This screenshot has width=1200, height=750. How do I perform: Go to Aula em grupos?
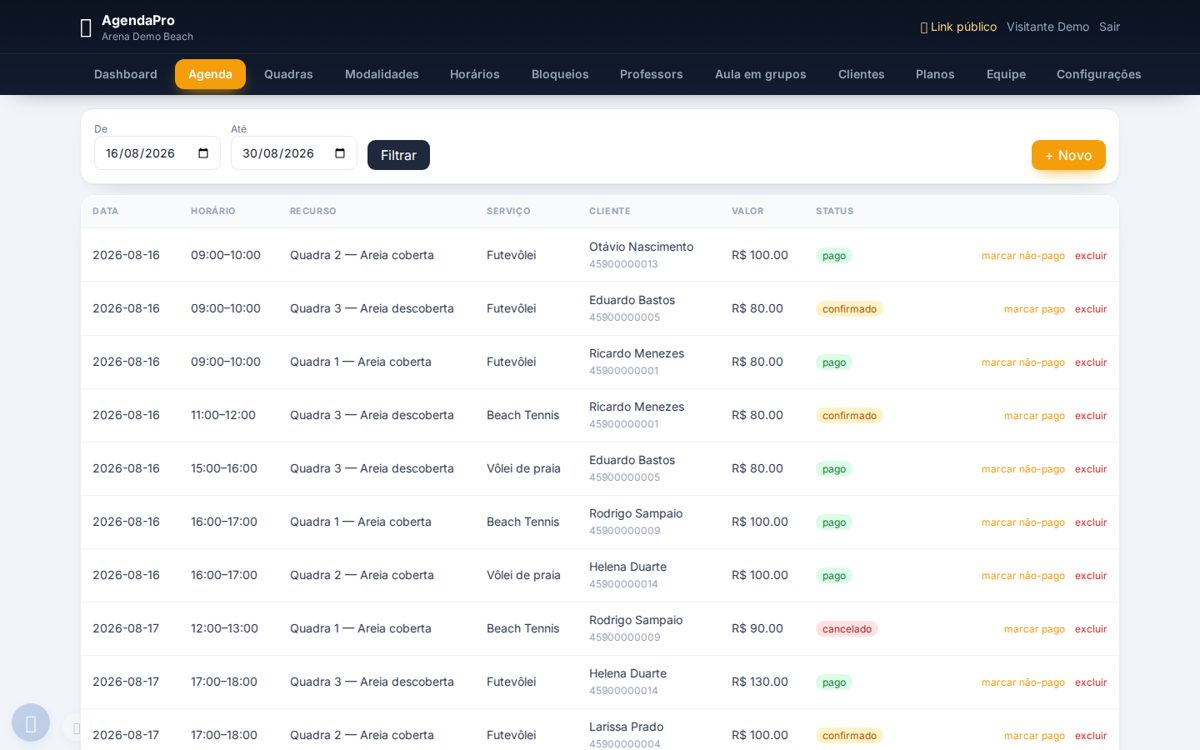tap(760, 74)
